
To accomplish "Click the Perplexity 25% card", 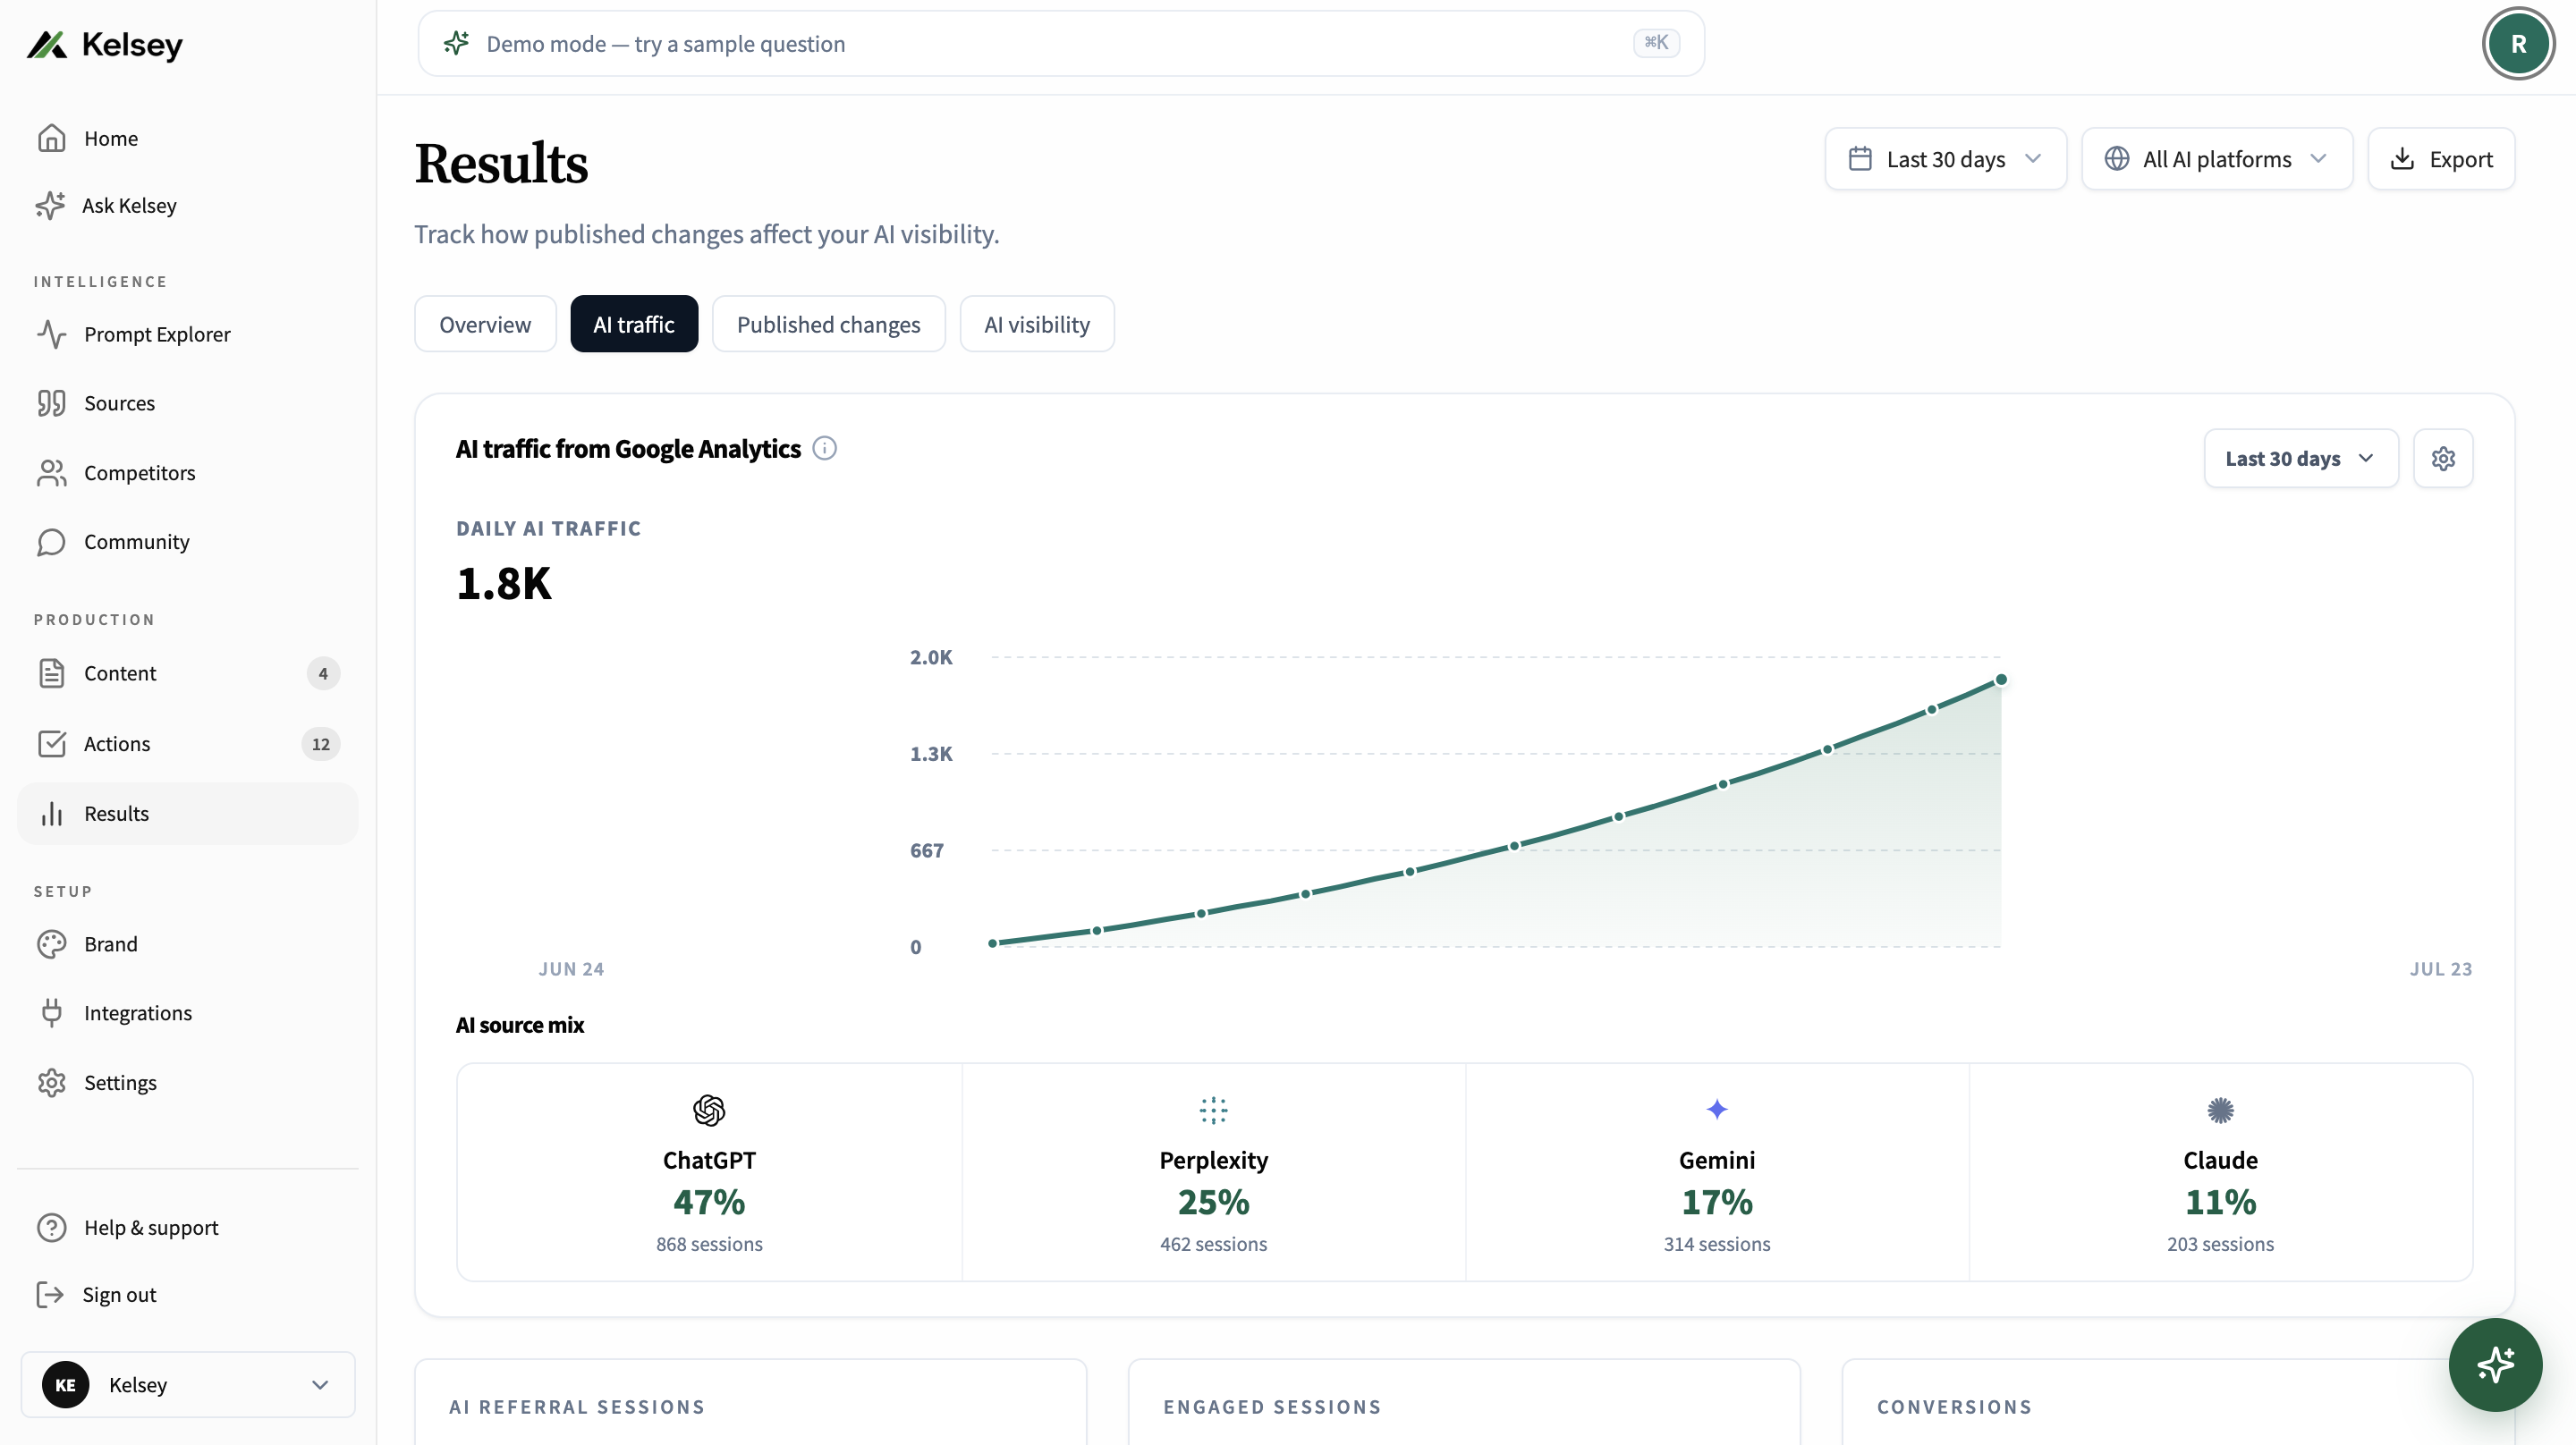I will 1213,1171.
